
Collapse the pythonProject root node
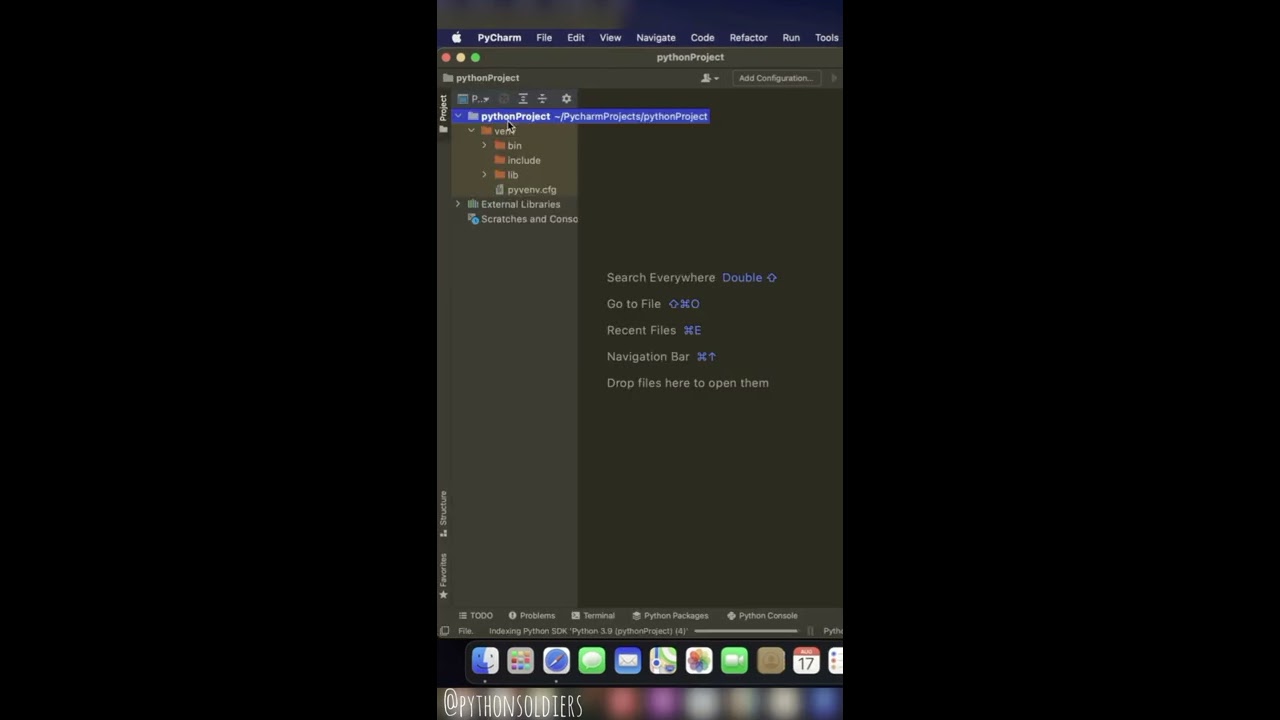[458, 116]
